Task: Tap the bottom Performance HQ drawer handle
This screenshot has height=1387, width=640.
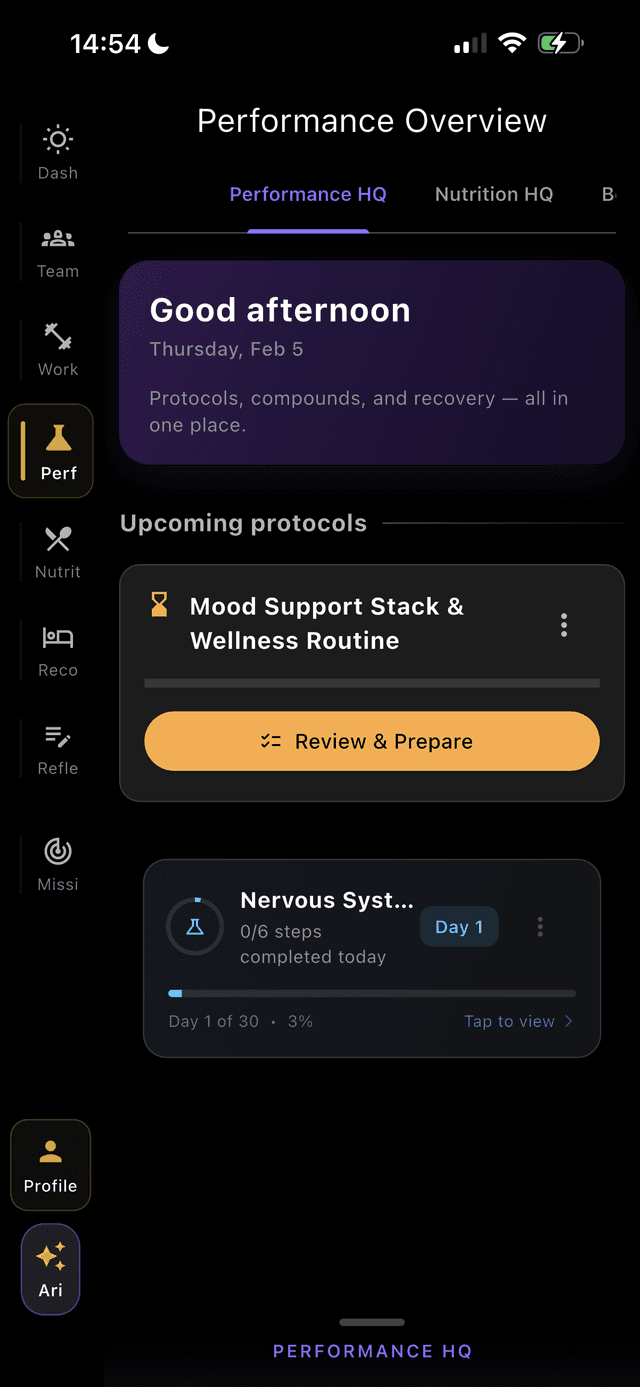Action: [x=372, y=1322]
